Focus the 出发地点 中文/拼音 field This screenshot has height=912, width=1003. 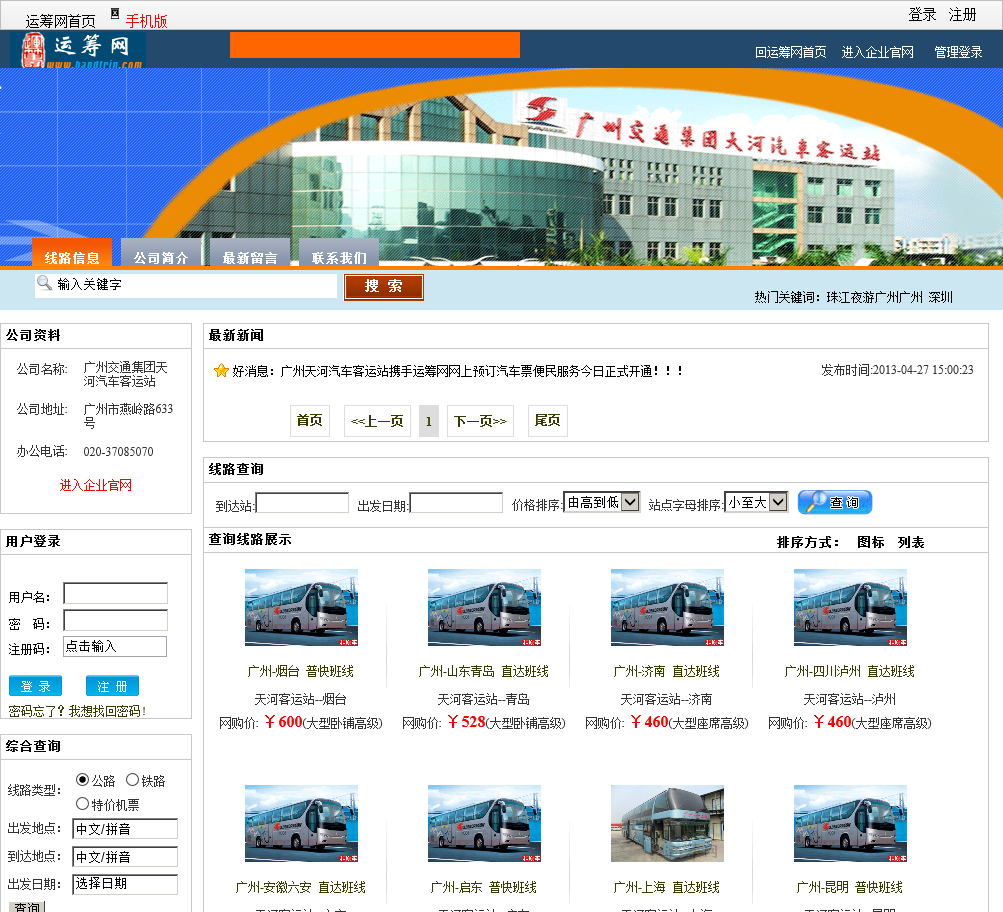[125, 829]
